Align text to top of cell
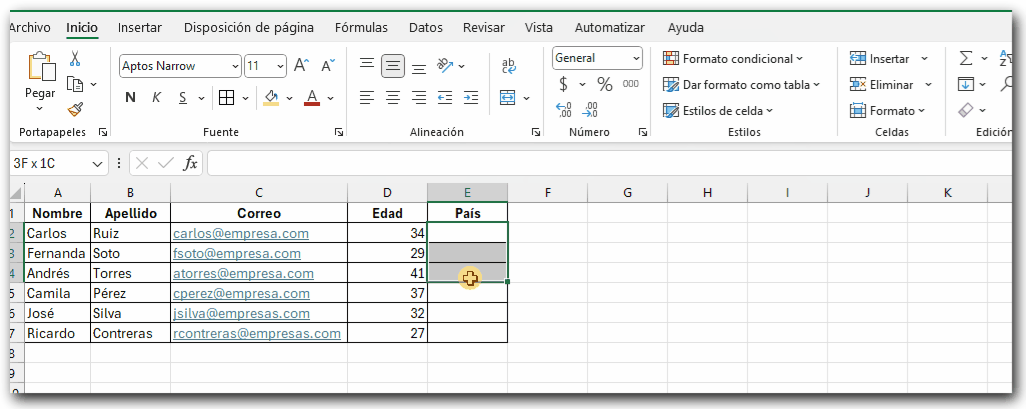The height and width of the screenshot is (409, 1026). pos(367,65)
